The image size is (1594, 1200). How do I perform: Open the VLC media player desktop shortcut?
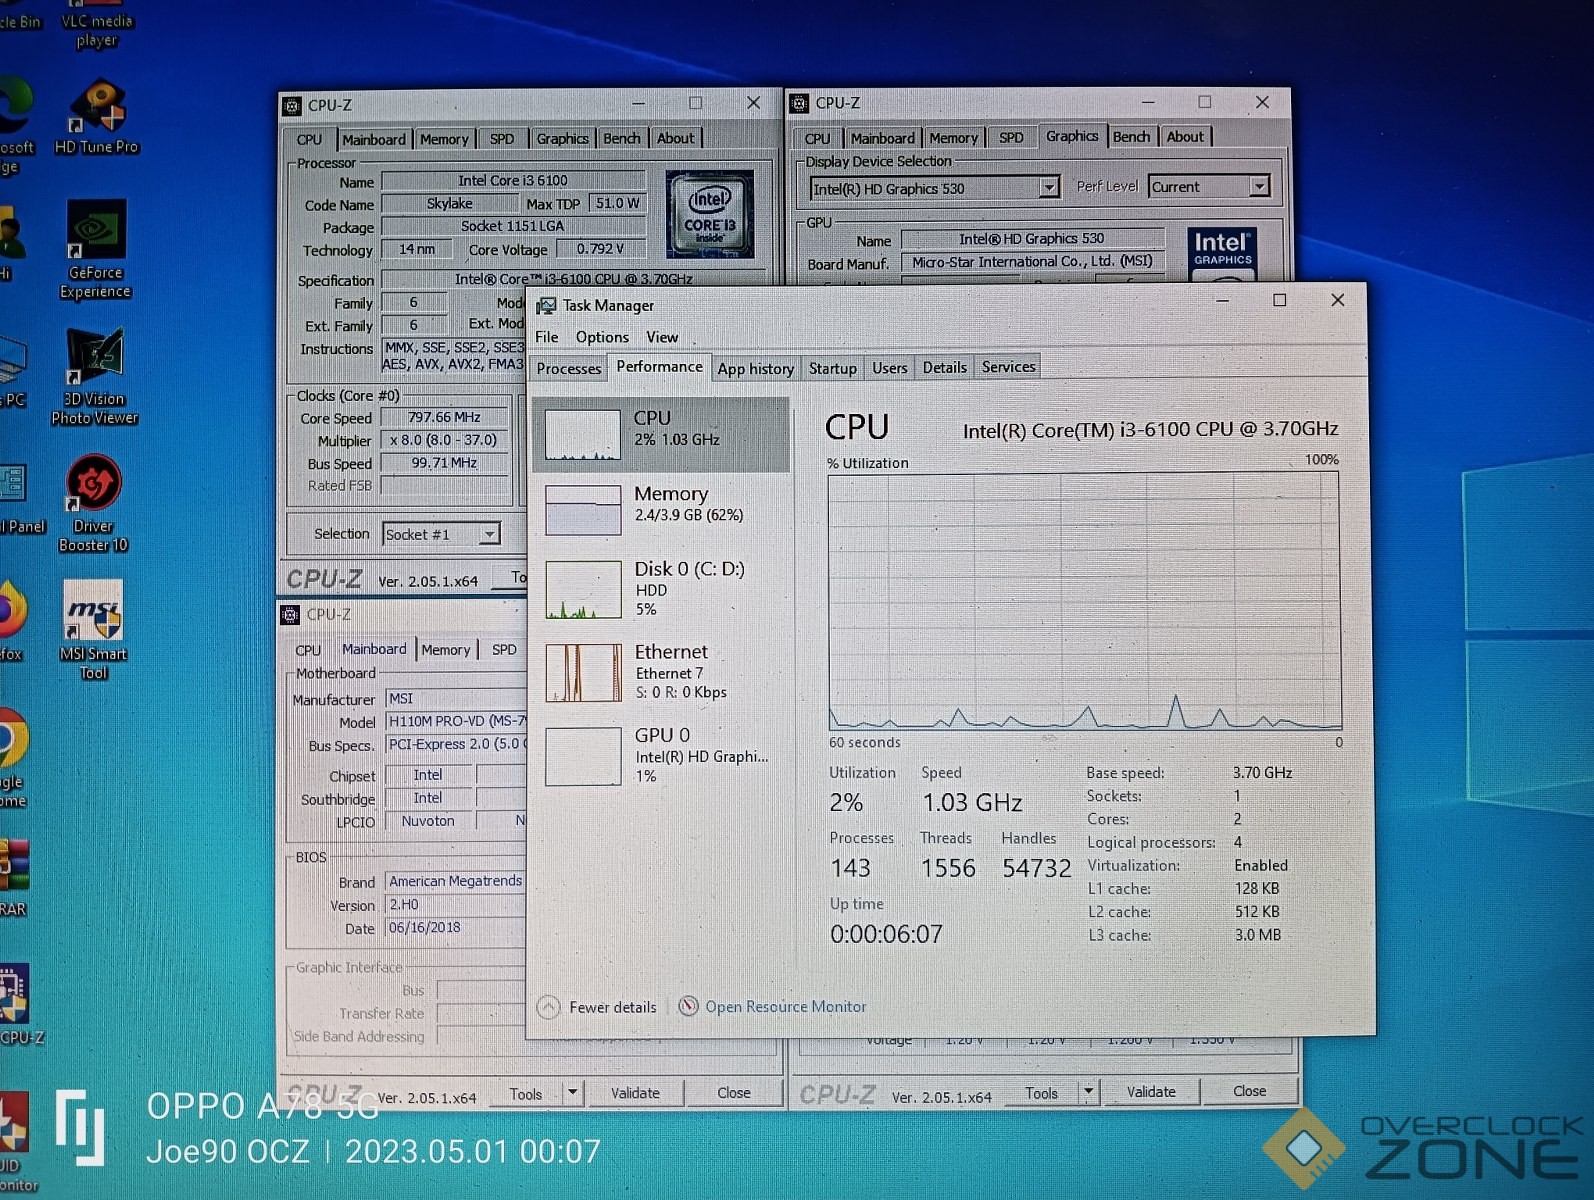pos(96,26)
